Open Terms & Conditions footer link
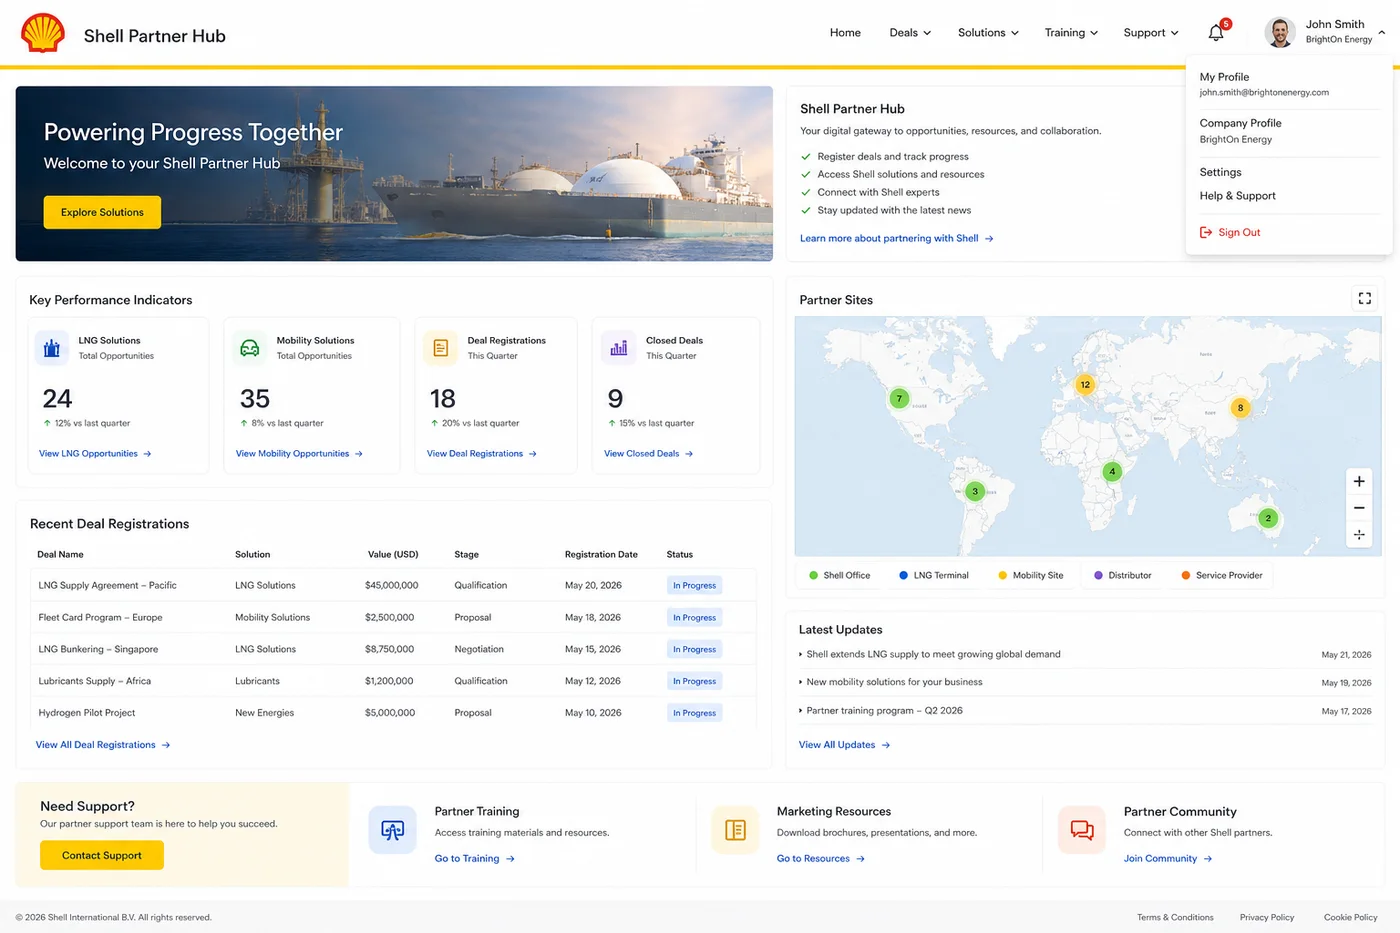This screenshot has width=1400, height=933. click(1175, 917)
